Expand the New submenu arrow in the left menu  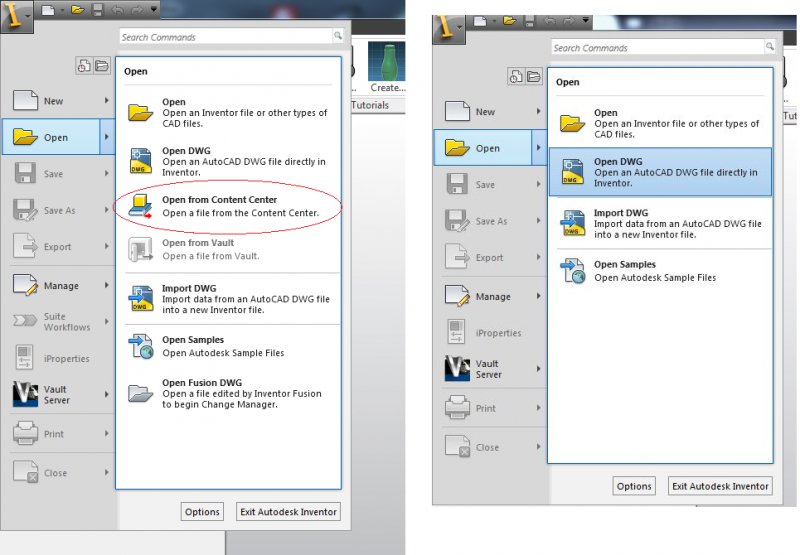[107, 100]
